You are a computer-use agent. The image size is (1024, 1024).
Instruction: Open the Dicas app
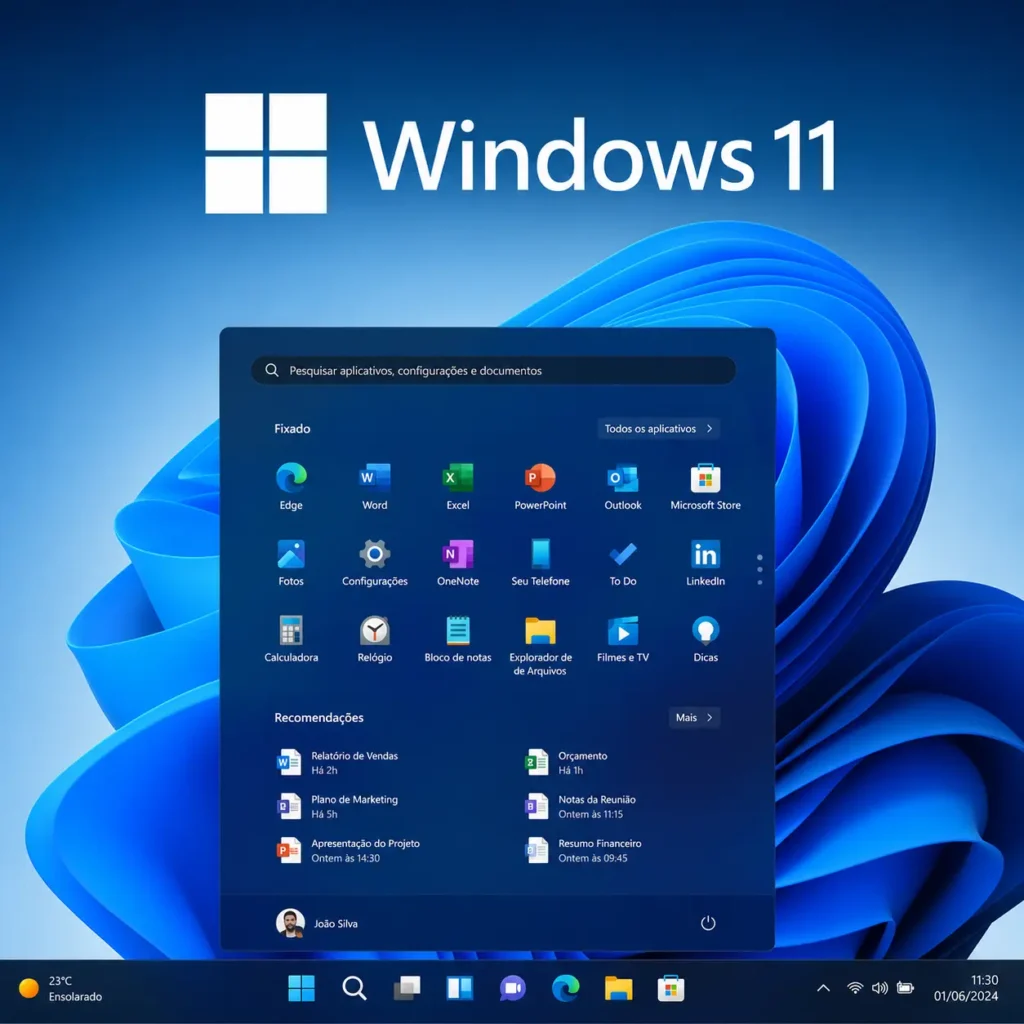point(705,639)
